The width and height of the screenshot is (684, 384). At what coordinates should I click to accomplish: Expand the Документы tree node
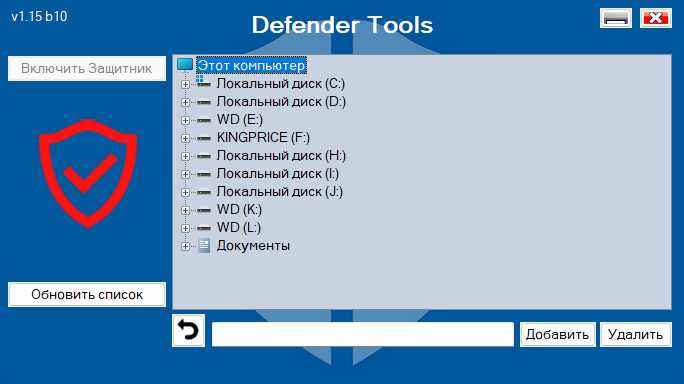[185, 246]
